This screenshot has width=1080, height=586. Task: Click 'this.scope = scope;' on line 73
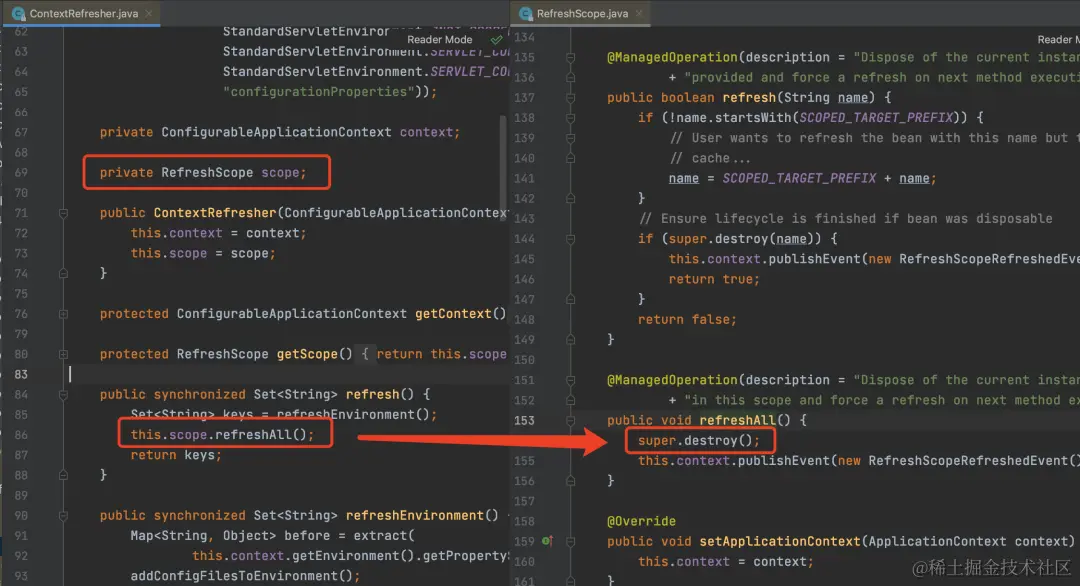click(203, 253)
